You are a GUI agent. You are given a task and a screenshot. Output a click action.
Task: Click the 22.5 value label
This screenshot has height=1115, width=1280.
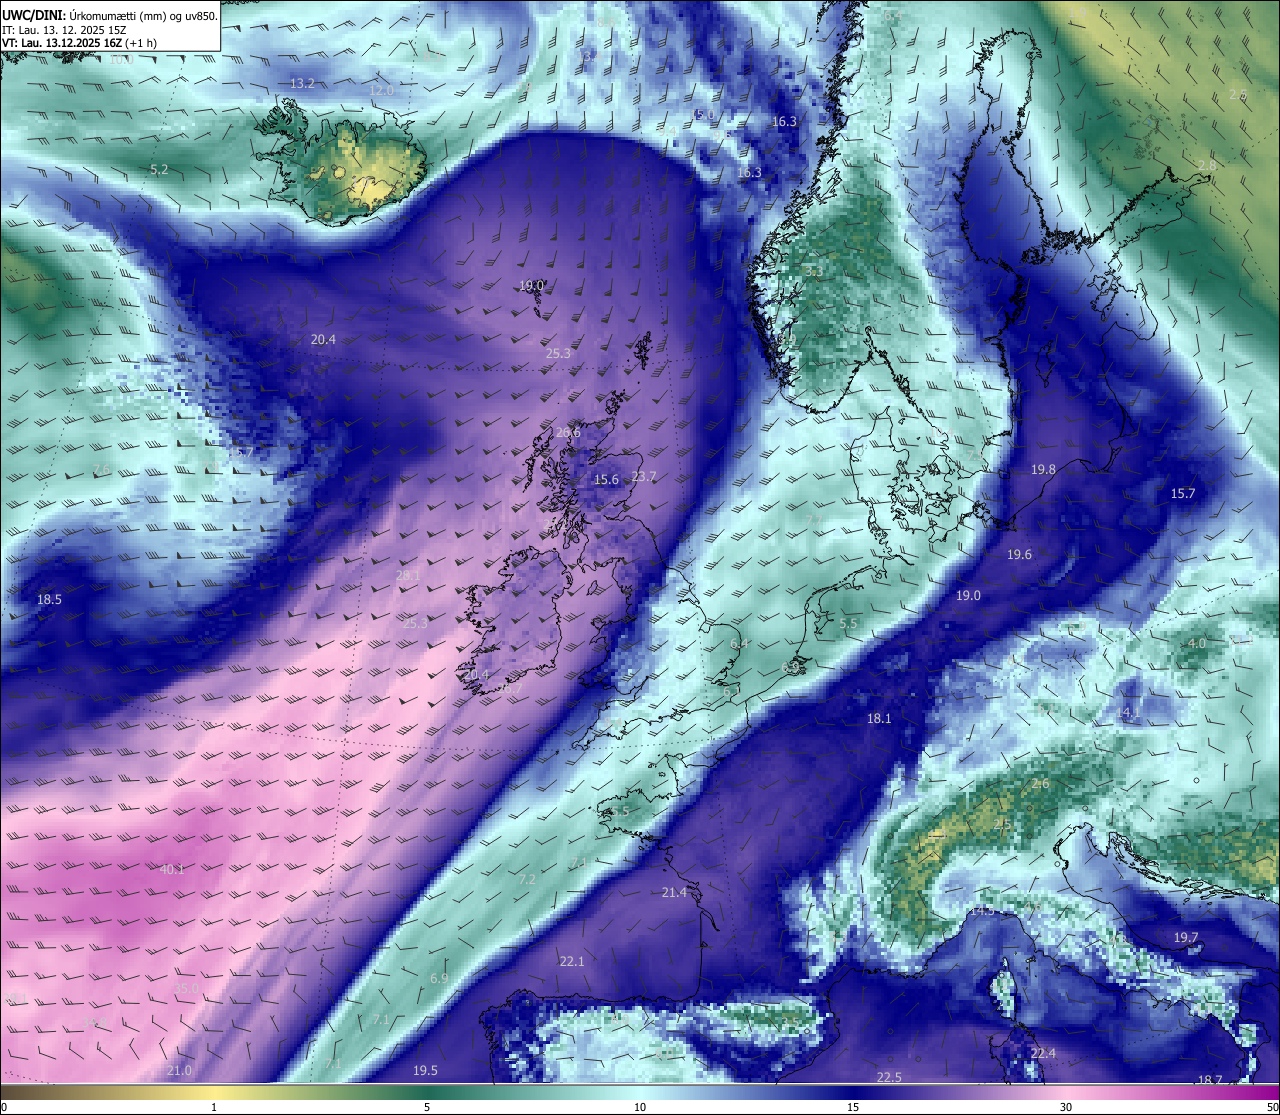(x=889, y=1076)
